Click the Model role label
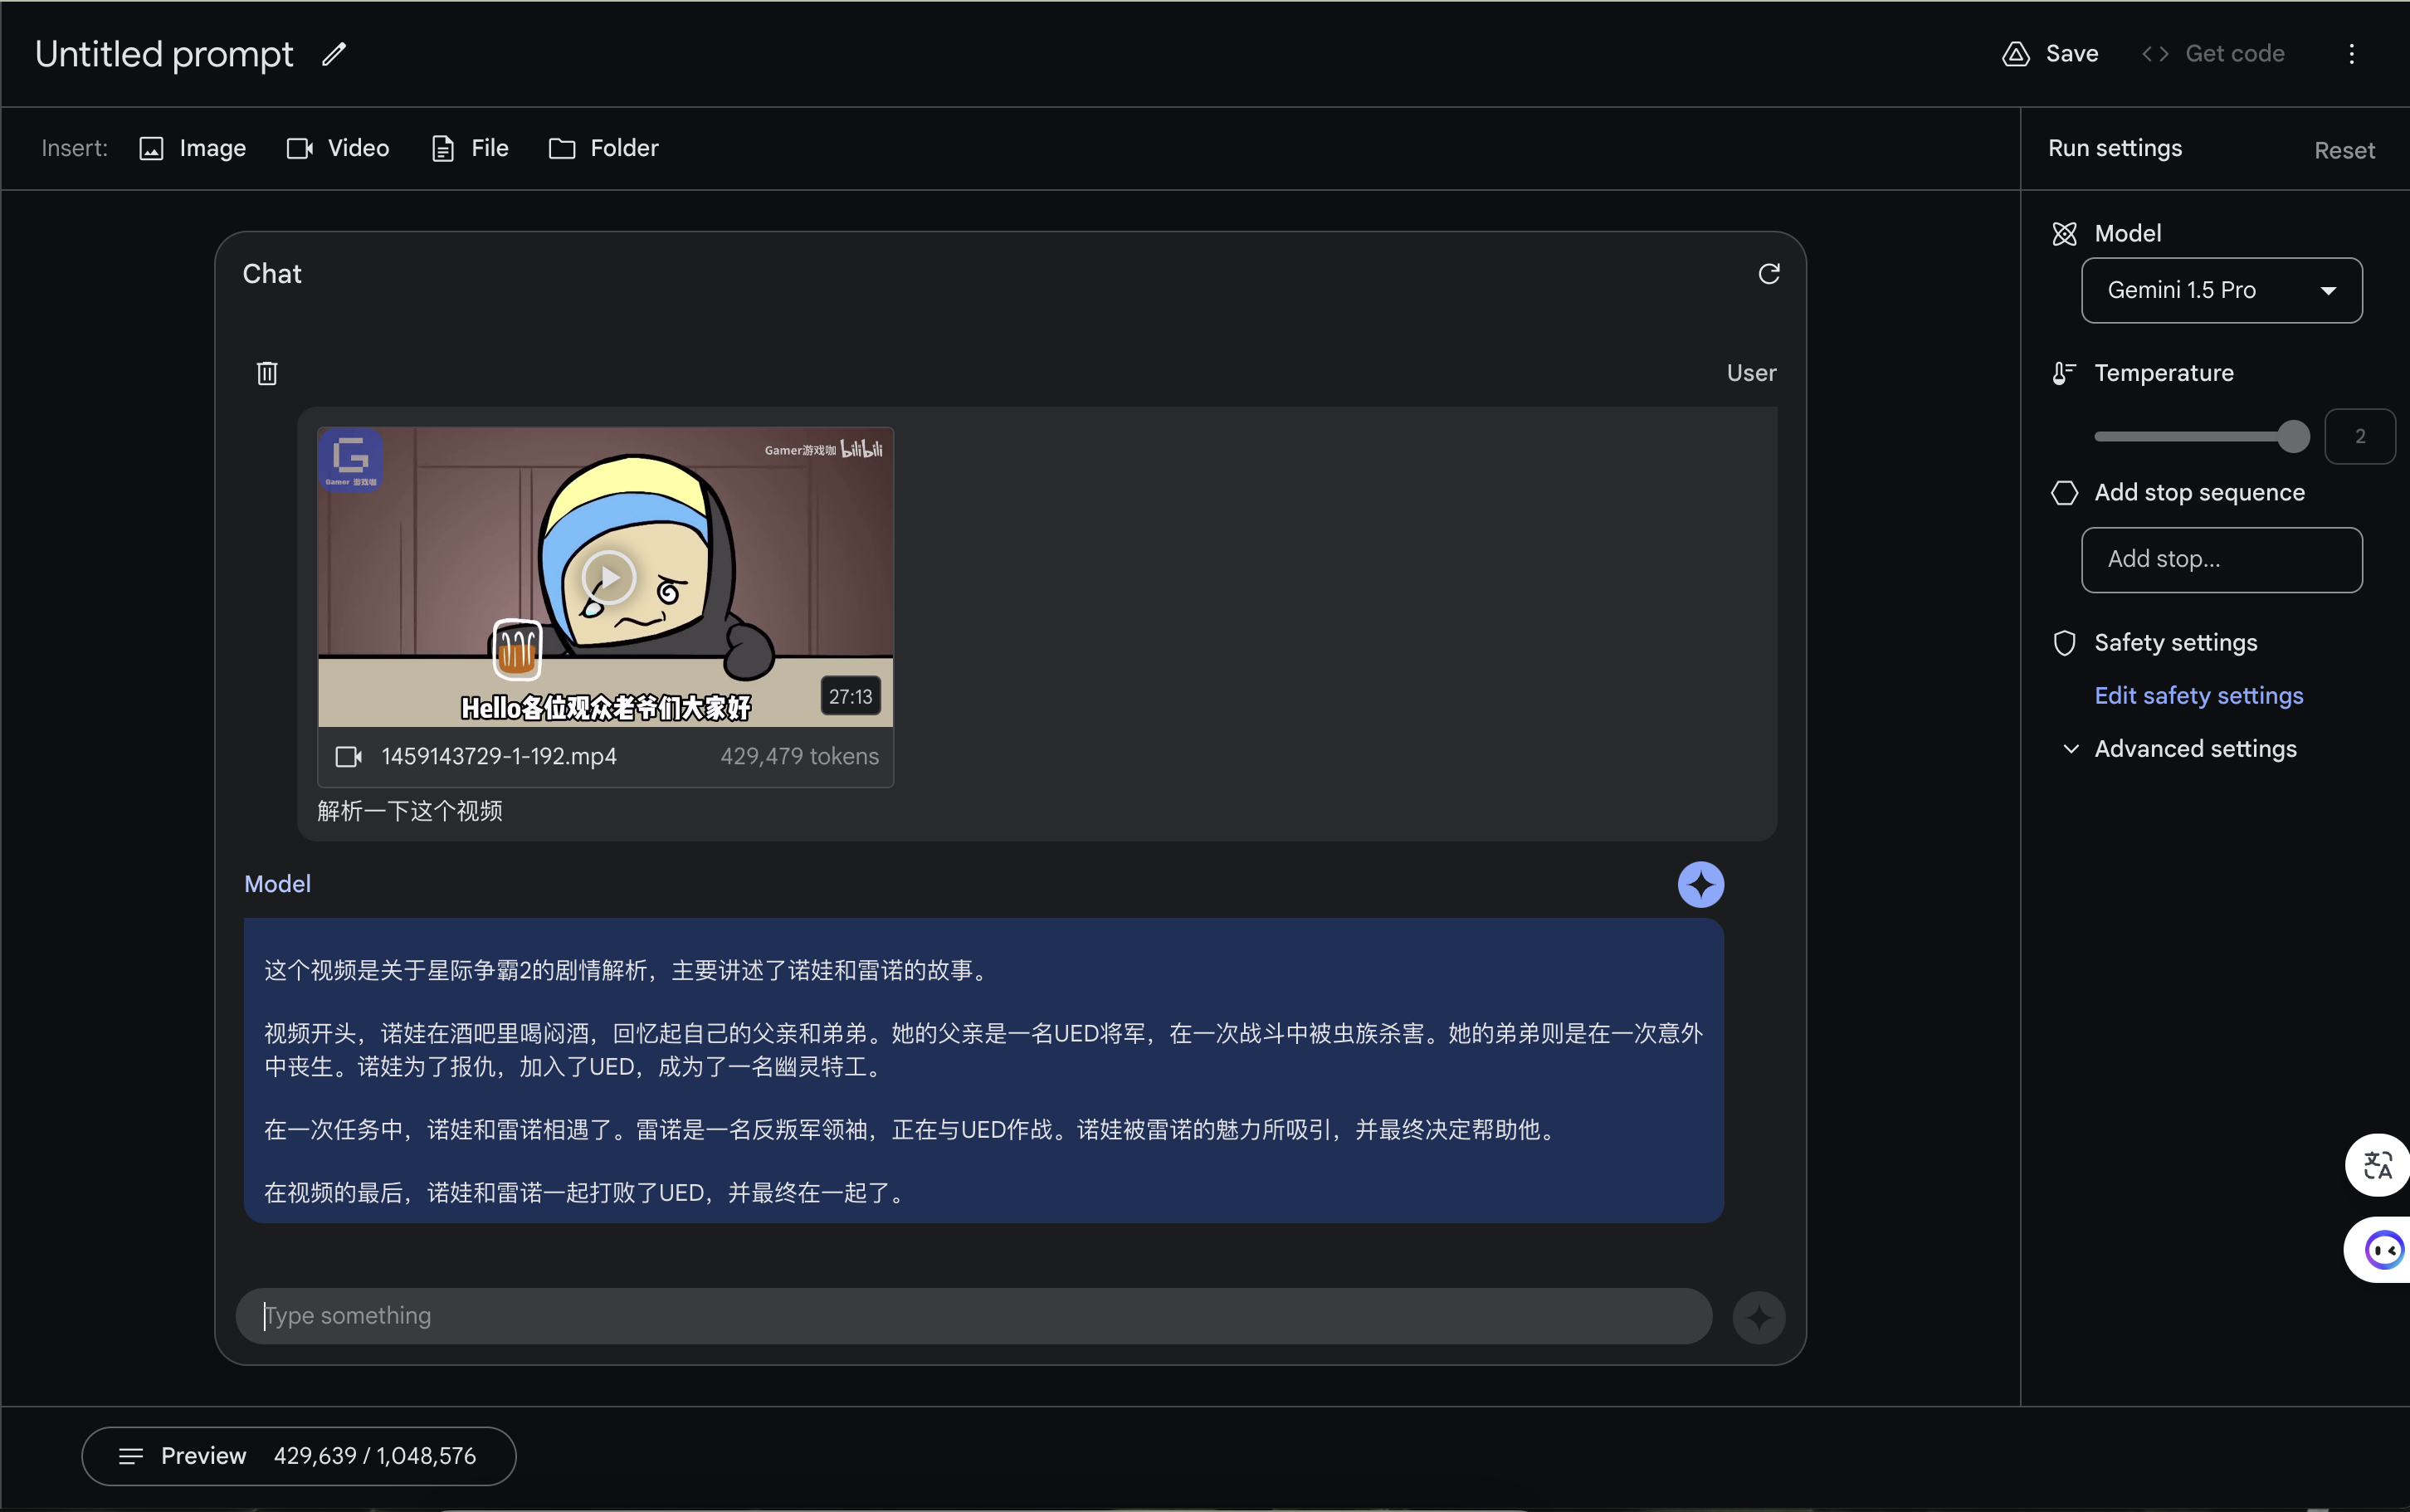Screen dimensions: 2410x1512 pos(277,884)
